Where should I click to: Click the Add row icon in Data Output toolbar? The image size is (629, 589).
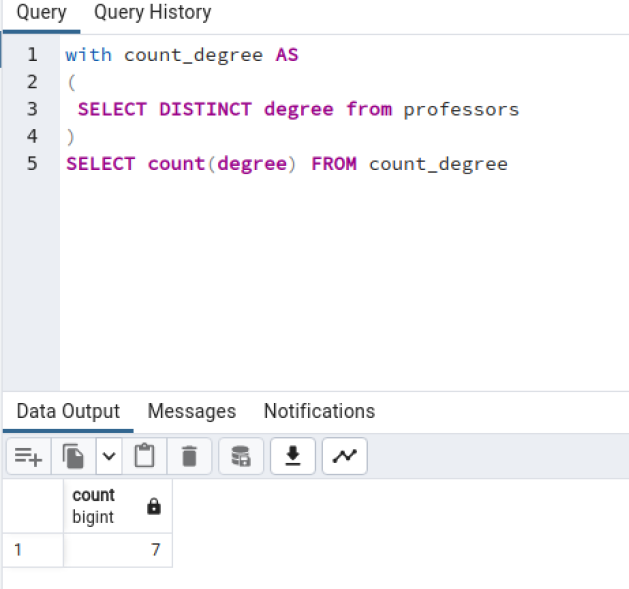click(x=28, y=456)
